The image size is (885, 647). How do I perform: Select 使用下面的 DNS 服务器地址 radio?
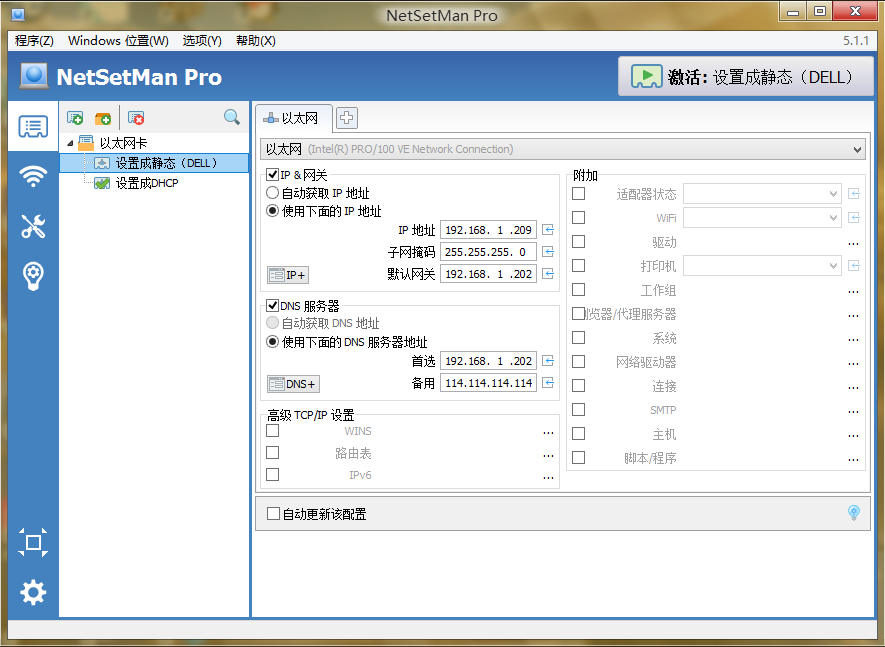pos(273,342)
